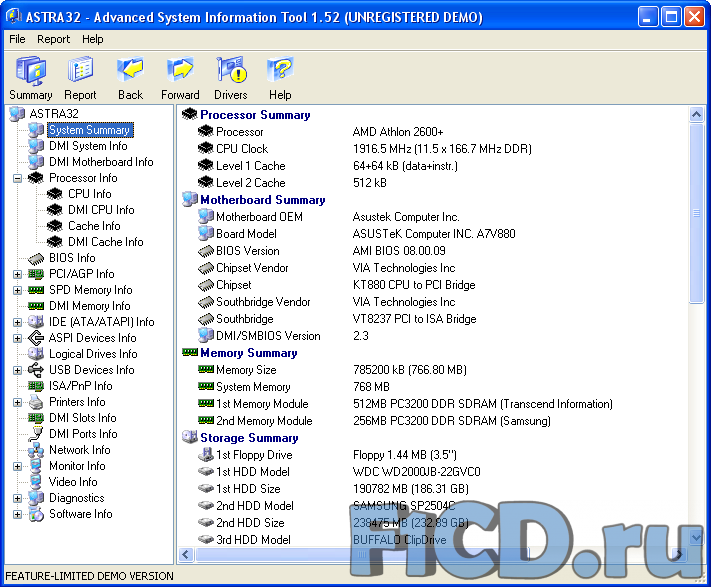Open the Report toolbar icon
This screenshot has height=587, width=711.
point(80,69)
